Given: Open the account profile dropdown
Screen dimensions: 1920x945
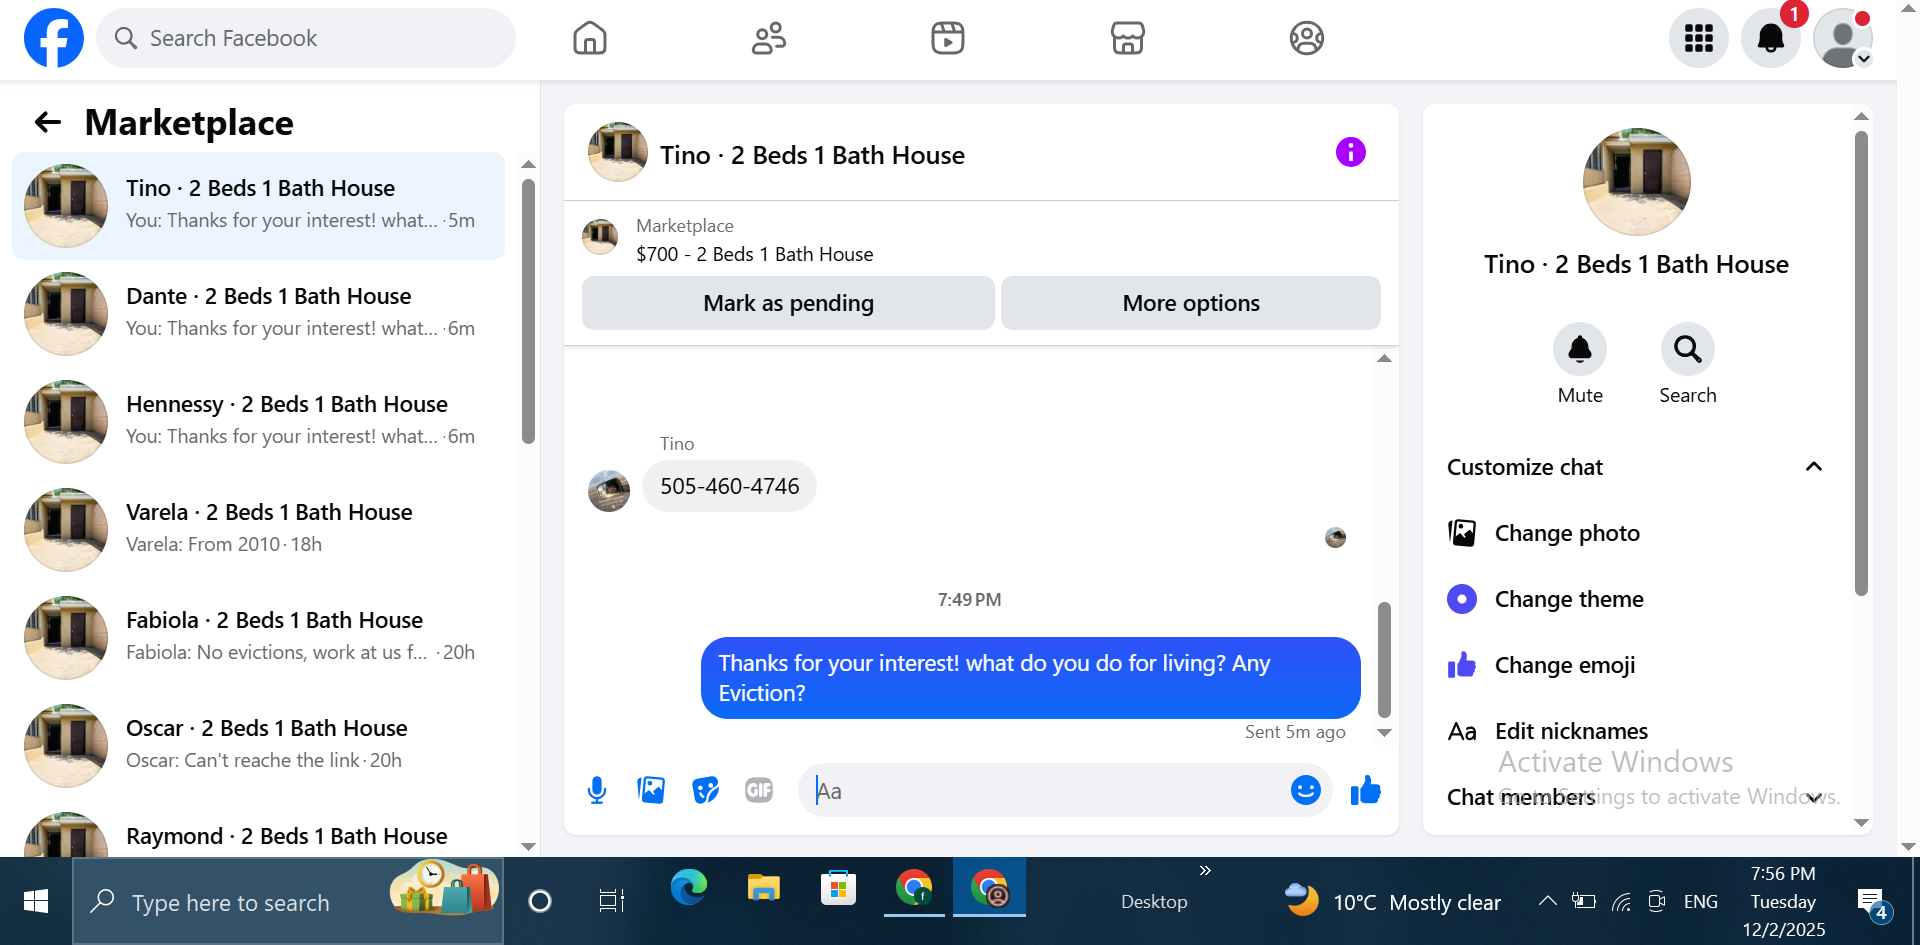Looking at the screenshot, I should tap(1843, 38).
